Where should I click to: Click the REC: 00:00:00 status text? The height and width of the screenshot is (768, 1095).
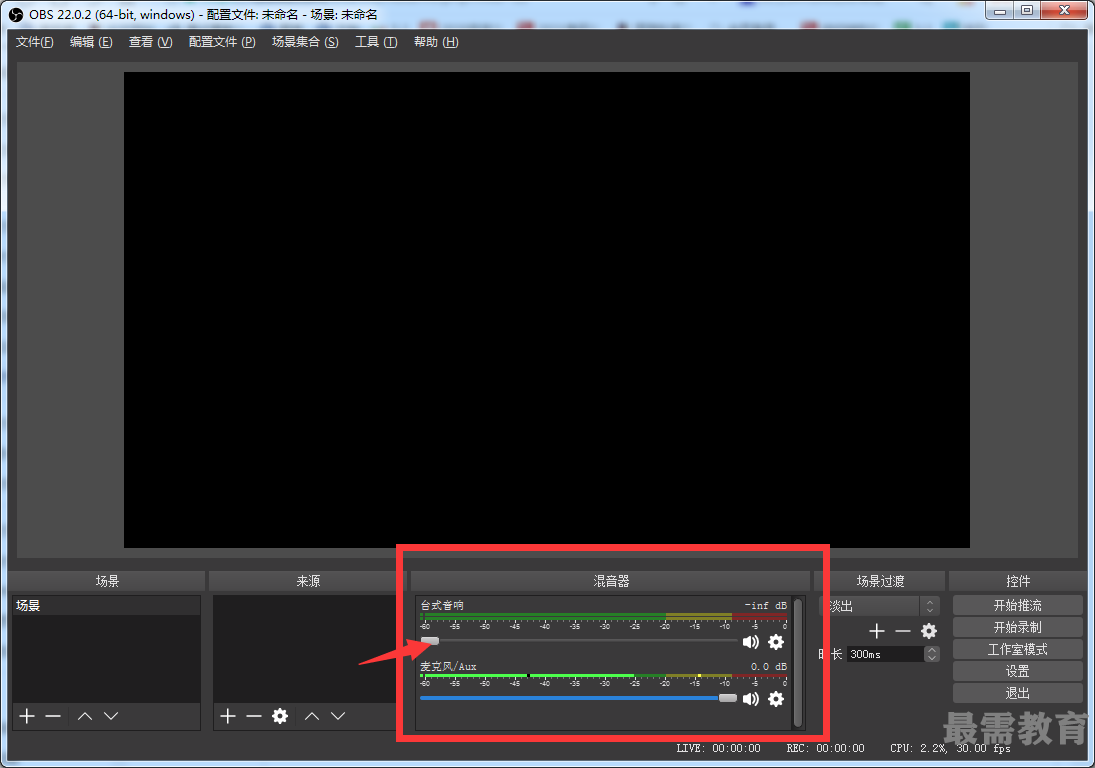click(825, 748)
